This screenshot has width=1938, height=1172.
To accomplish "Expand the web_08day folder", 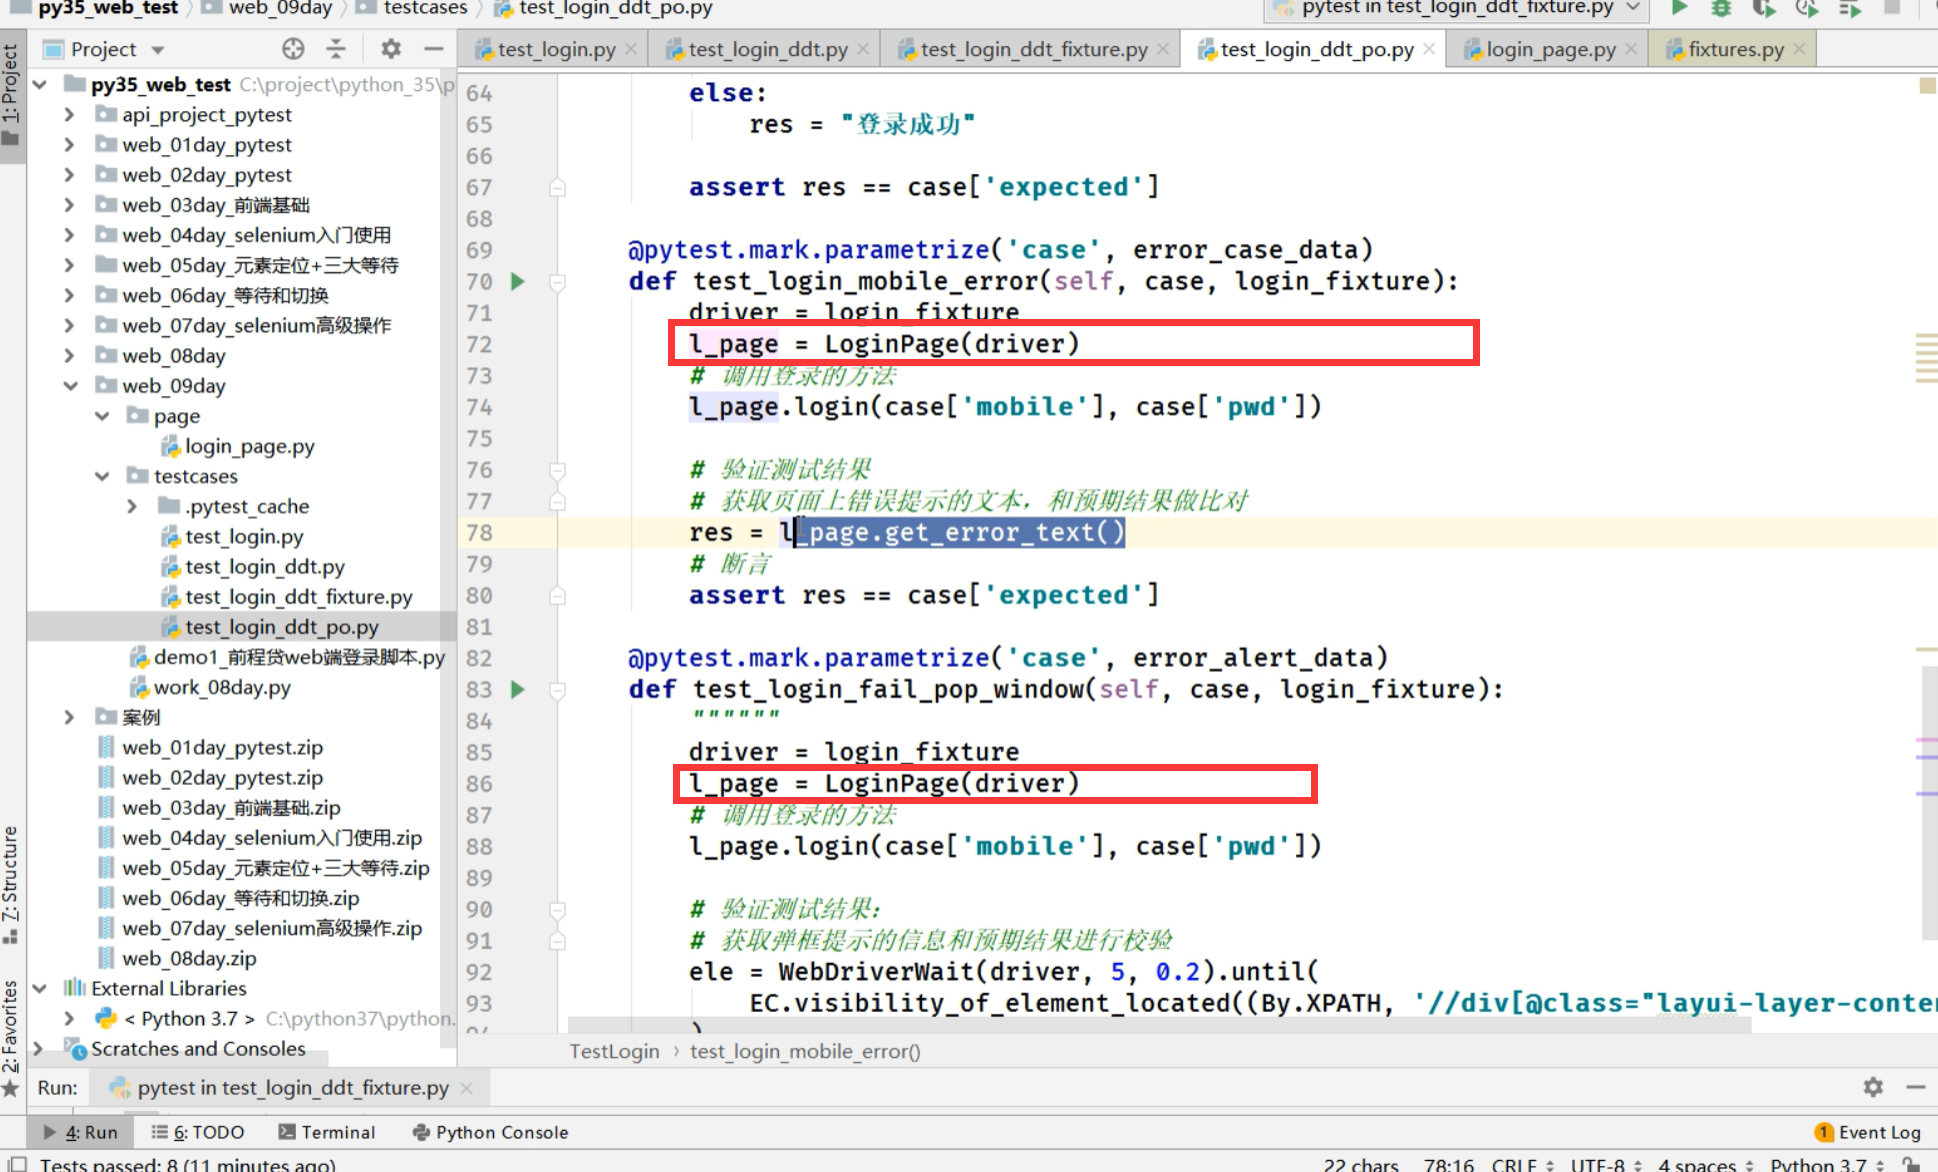I will (x=69, y=356).
